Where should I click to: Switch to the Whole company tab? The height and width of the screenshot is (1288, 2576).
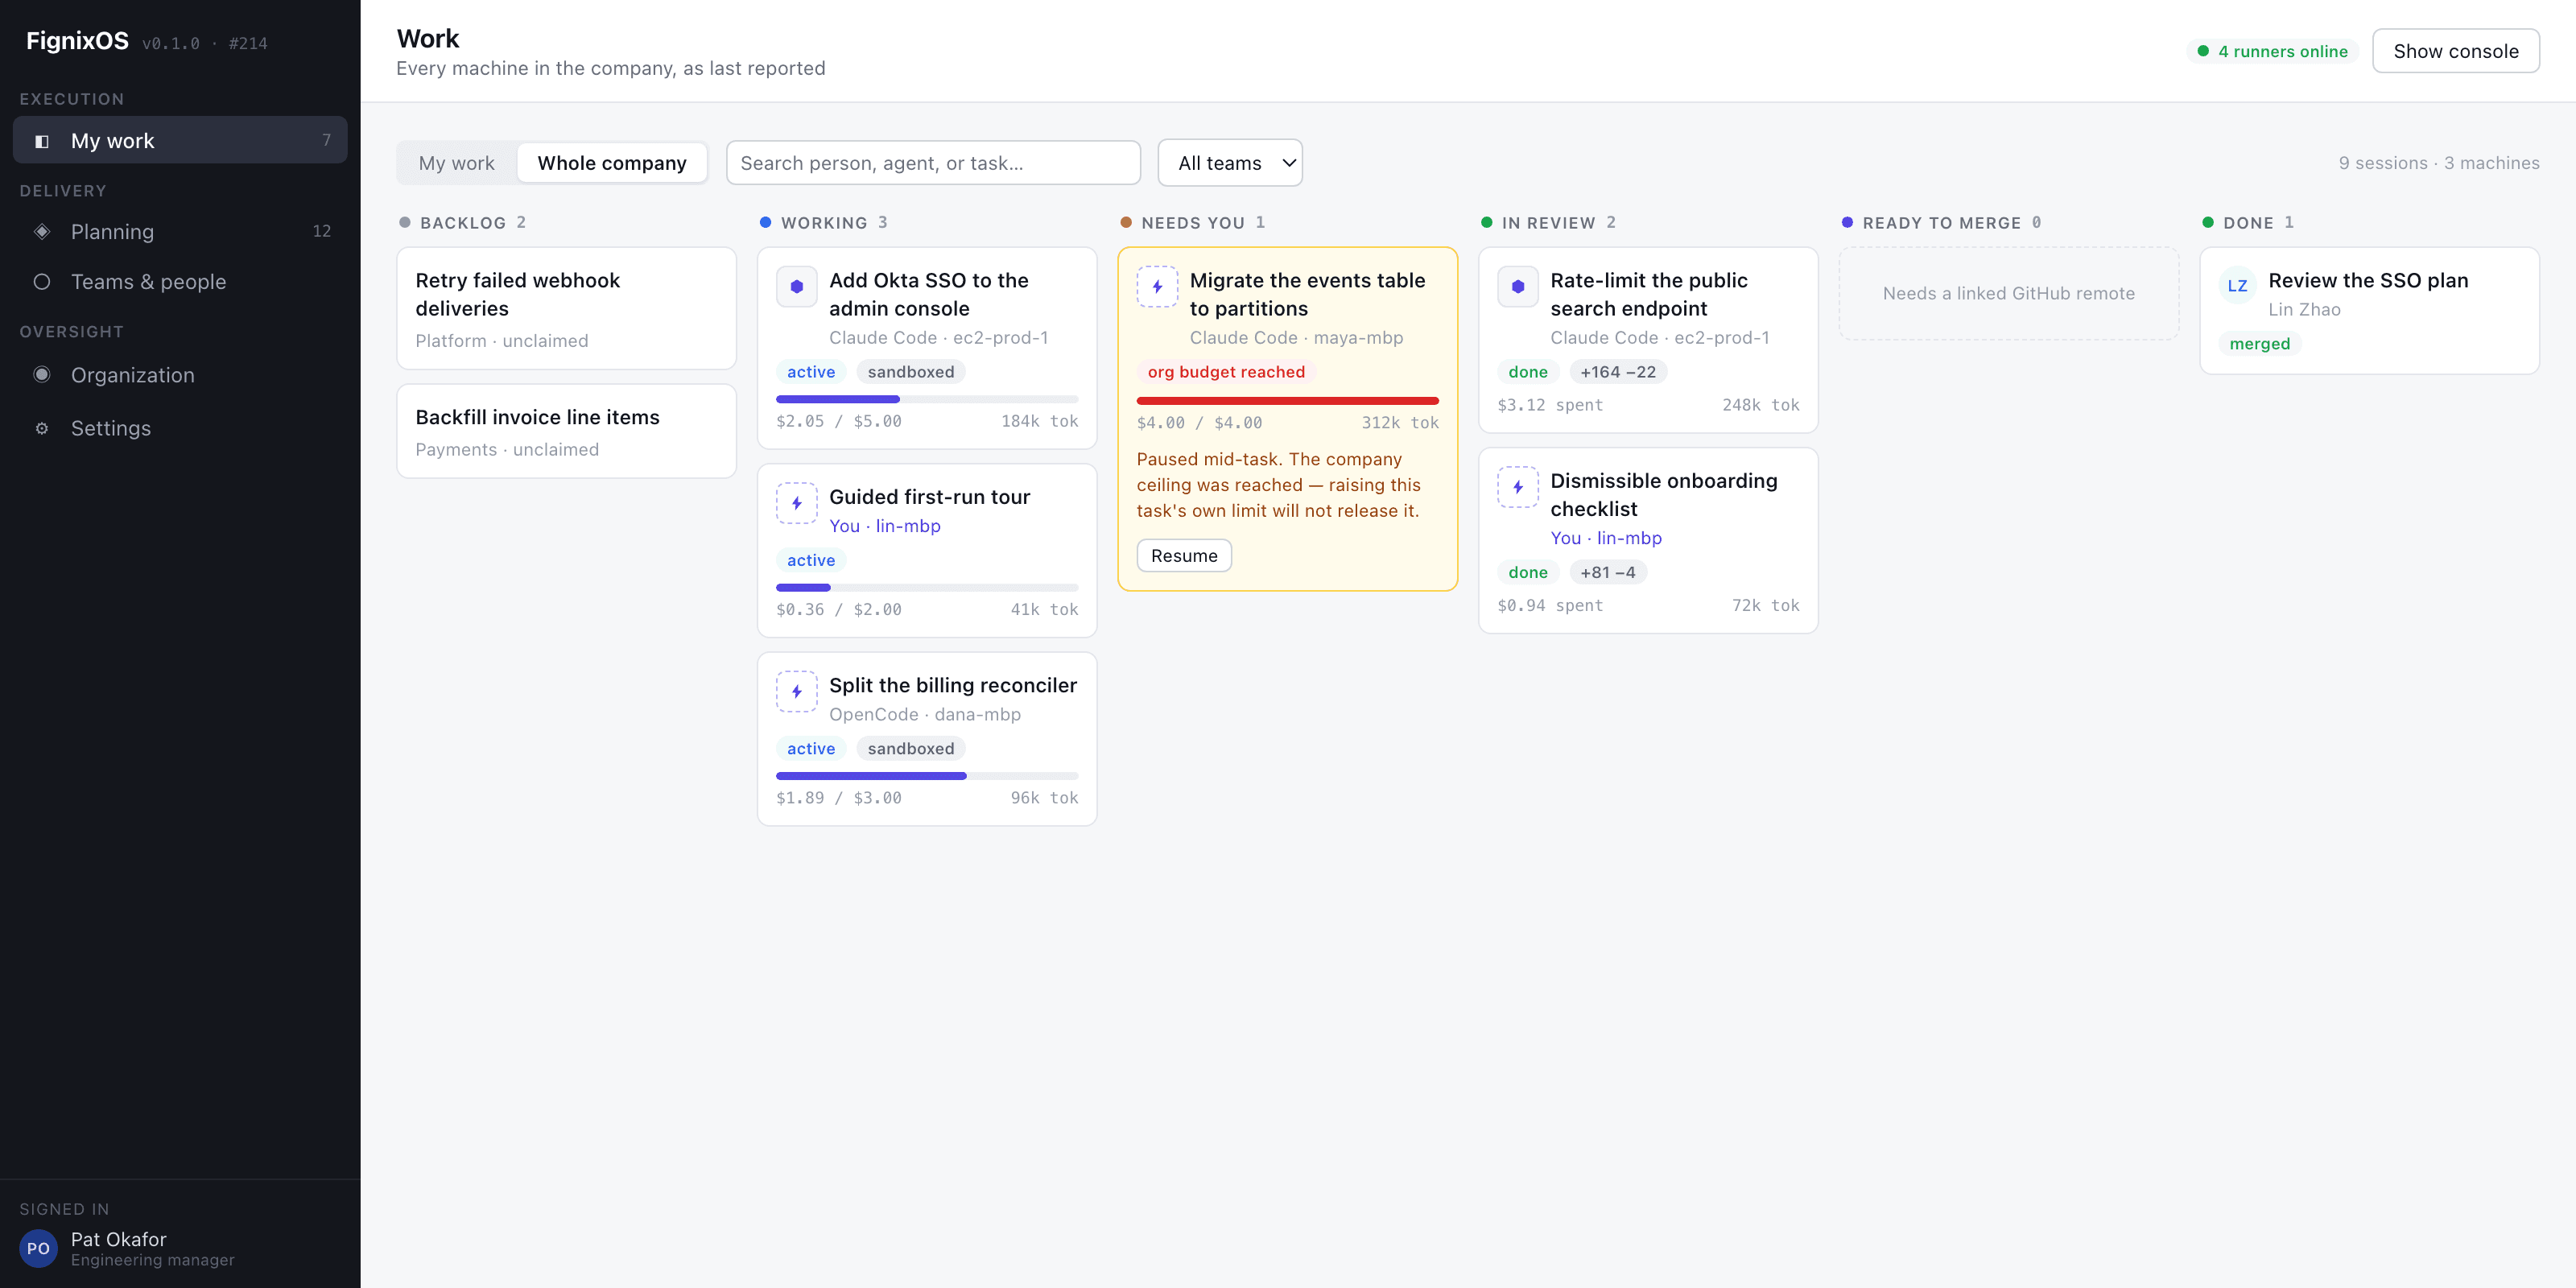[x=612, y=163]
